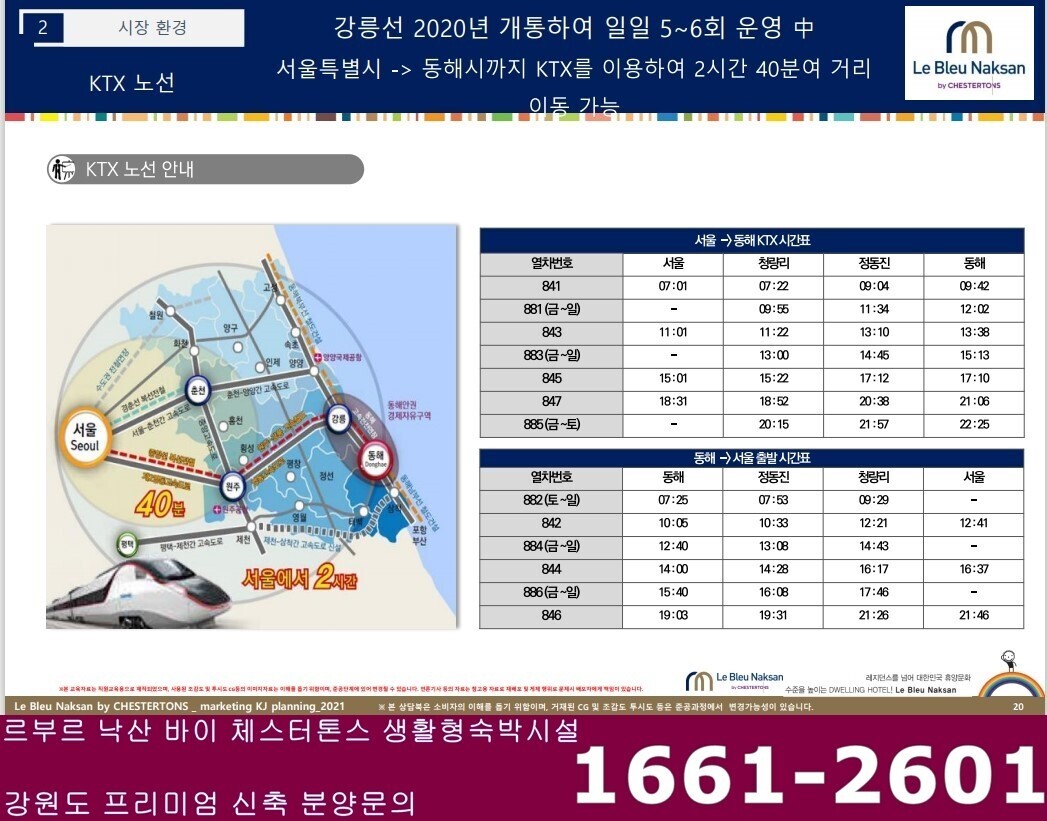Click the small Le Bleu Naksan footer logo
Image resolution: width=1047 pixels, height=821 pixels.
(x=735, y=681)
